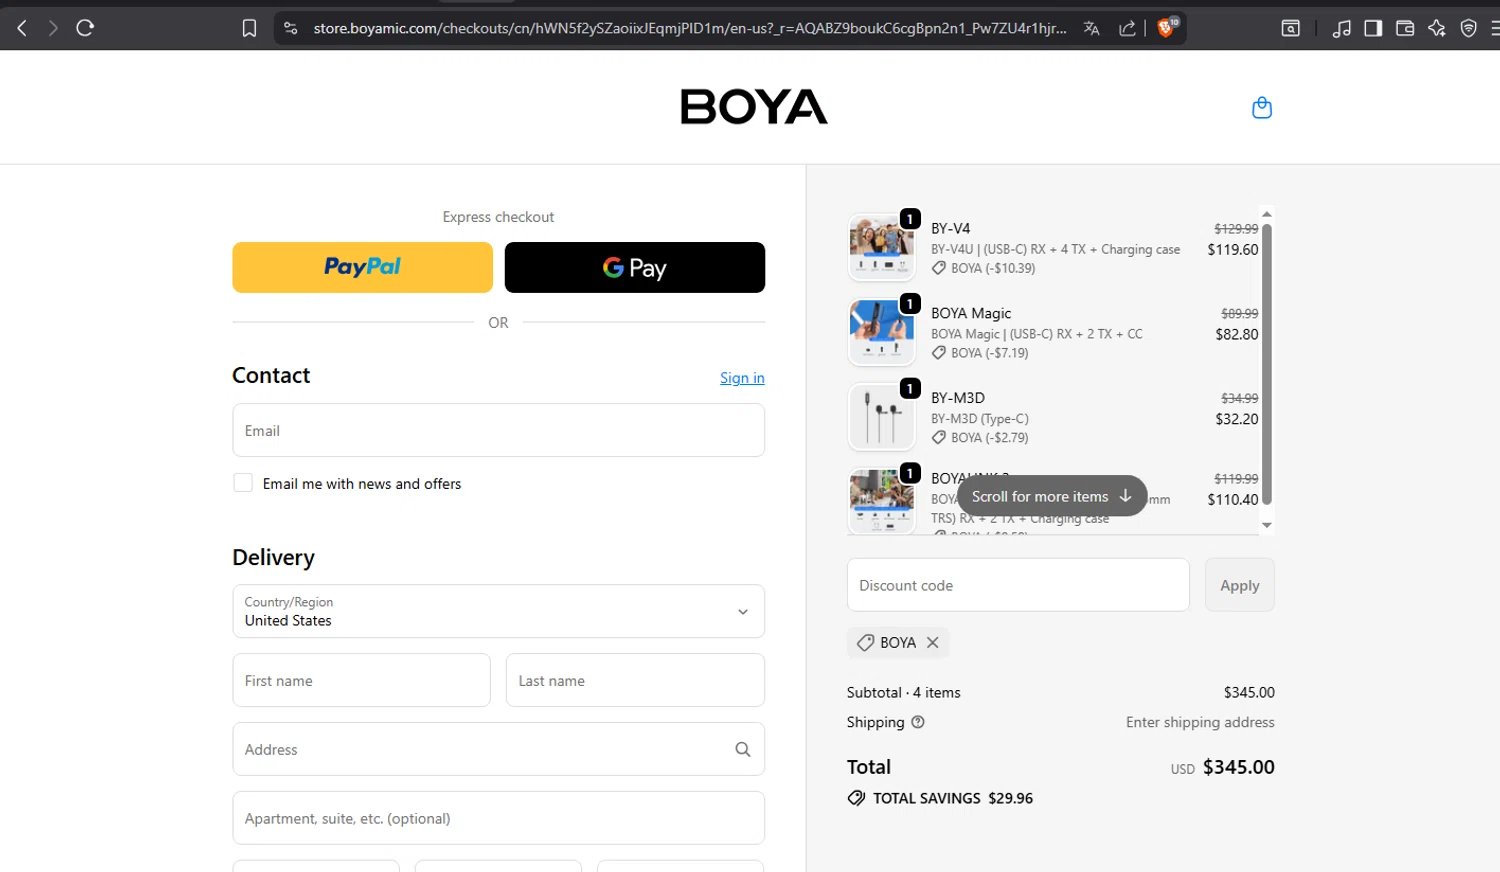Click the BOYA store logo
The width and height of the screenshot is (1500, 872).
coord(754,107)
